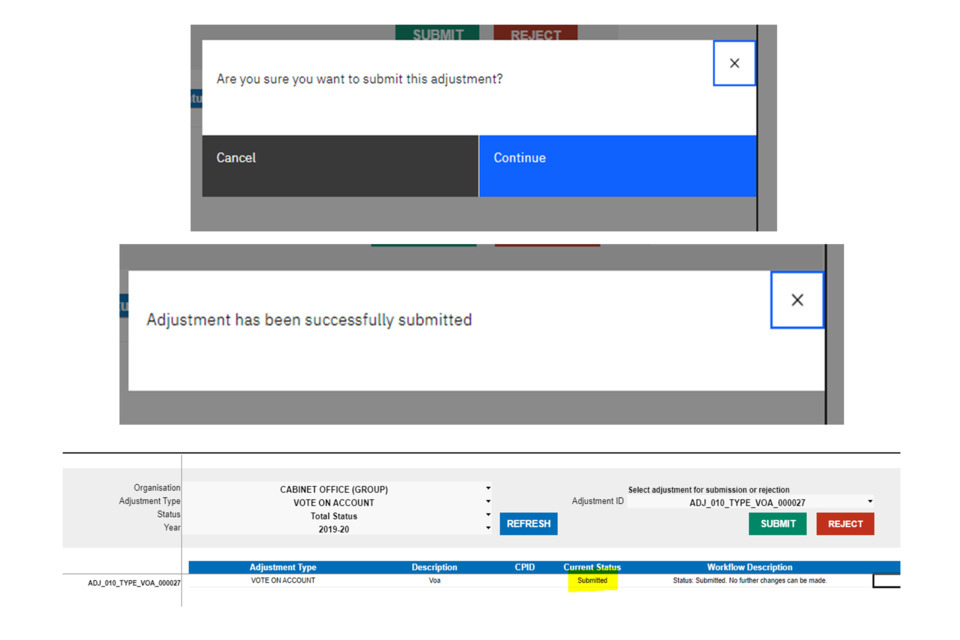Click the Adjustment Type column header
The image size is (960, 640).
282,567
